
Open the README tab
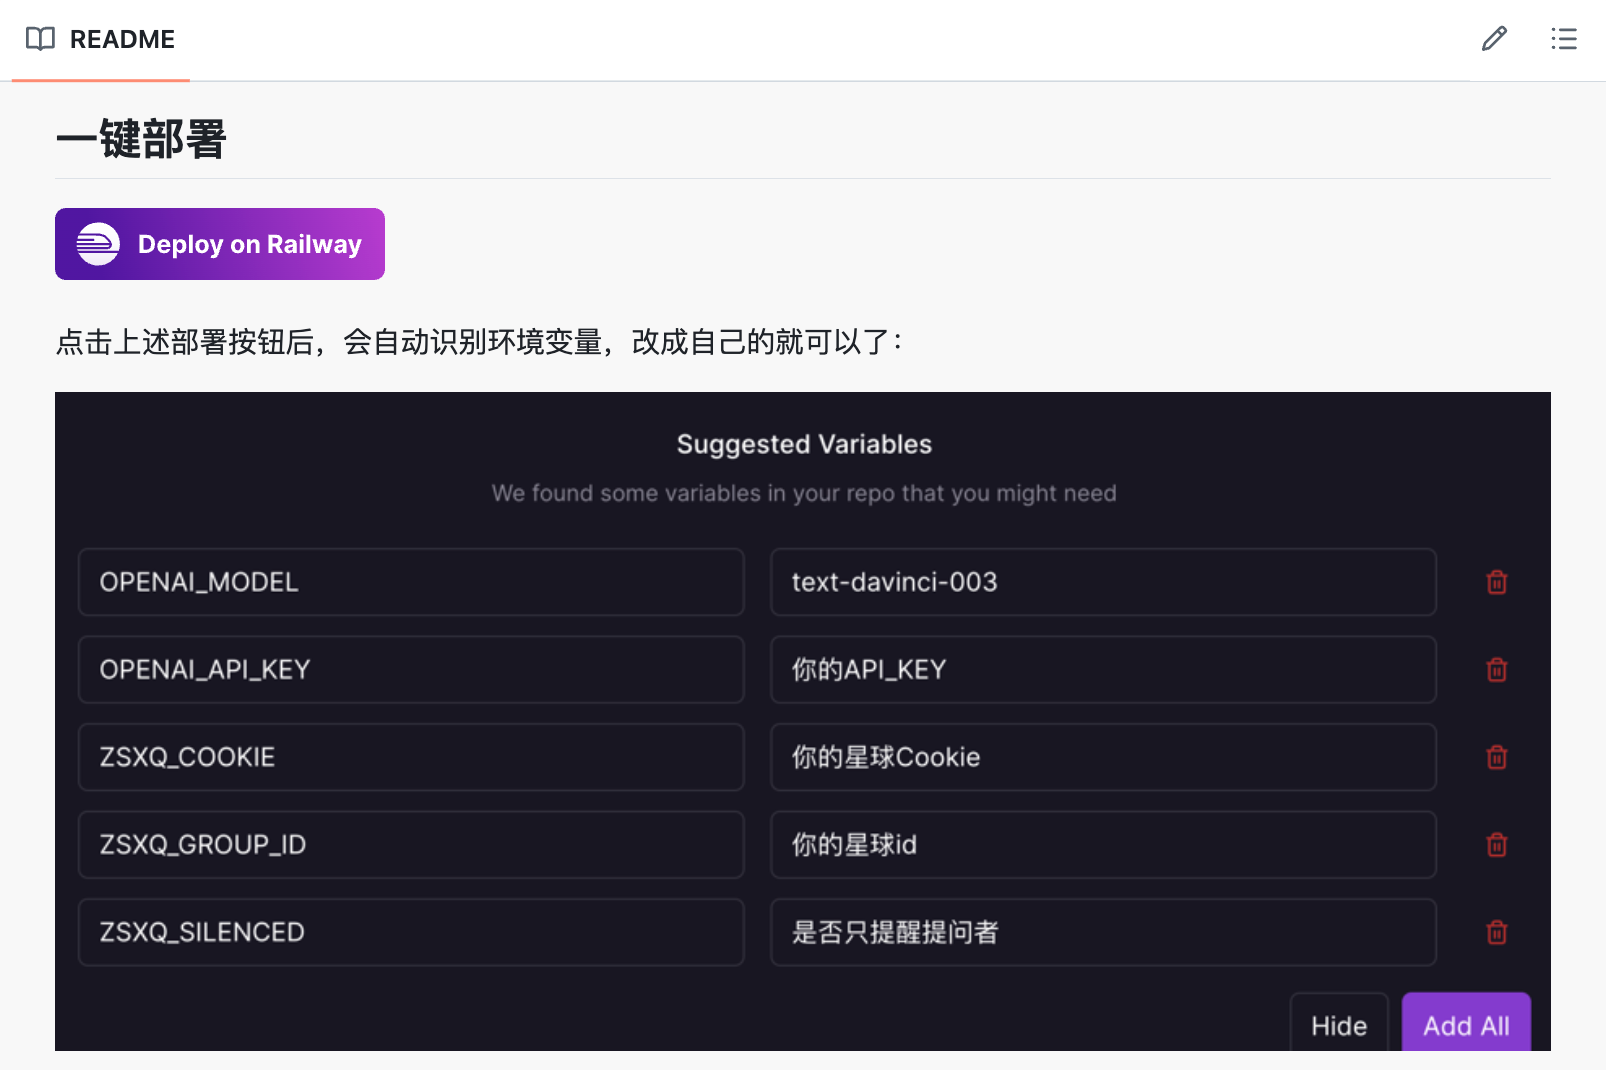(100, 39)
